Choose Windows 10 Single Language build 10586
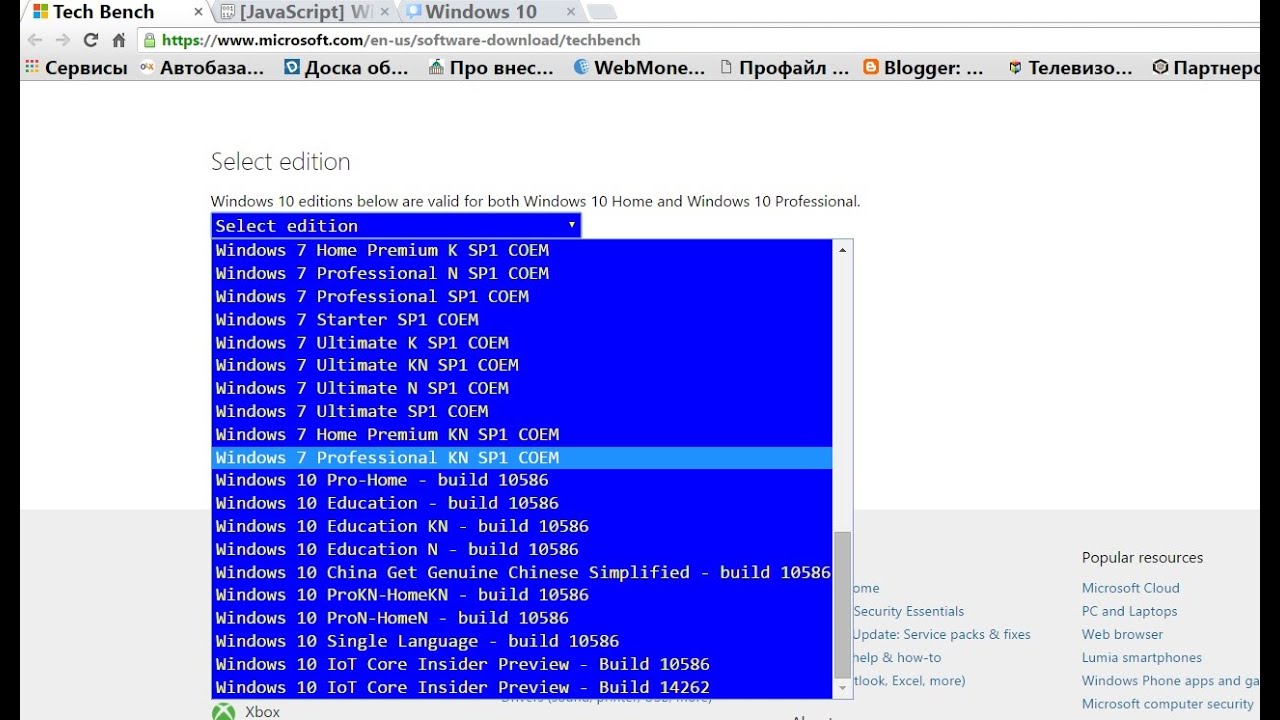Screen dimensions: 1280x720 point(522,641)
